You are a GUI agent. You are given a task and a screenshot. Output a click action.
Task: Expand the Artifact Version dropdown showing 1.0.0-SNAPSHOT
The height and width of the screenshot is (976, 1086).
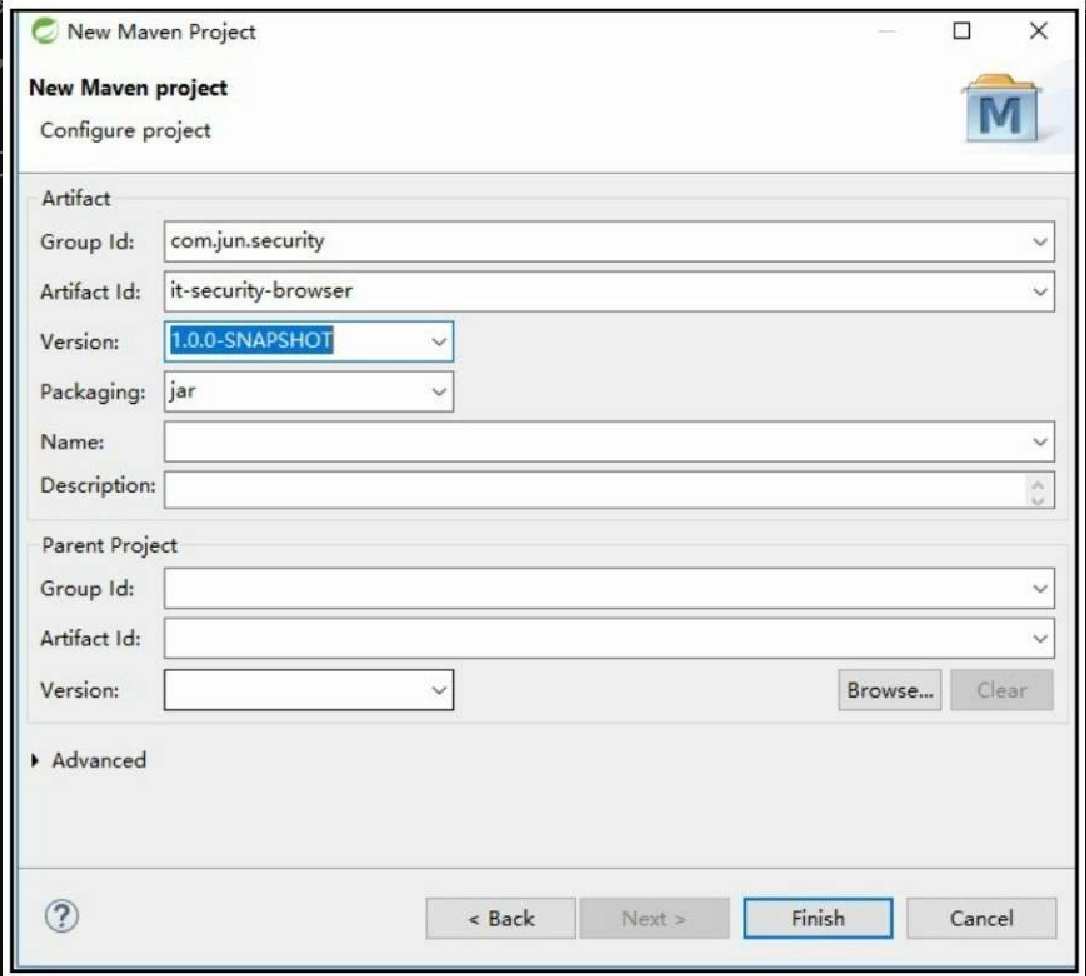point(438,341)
